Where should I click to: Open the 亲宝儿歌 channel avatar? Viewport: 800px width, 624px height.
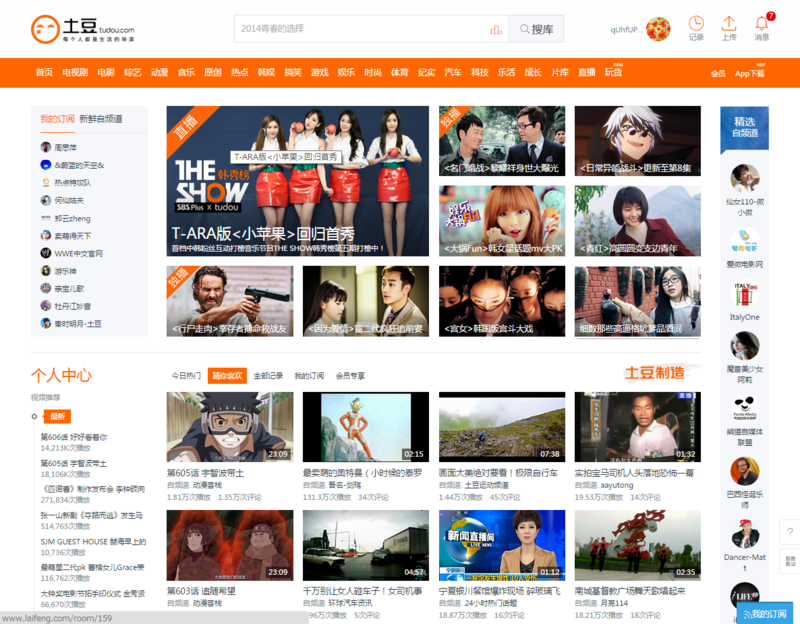[x=45, y=288]
